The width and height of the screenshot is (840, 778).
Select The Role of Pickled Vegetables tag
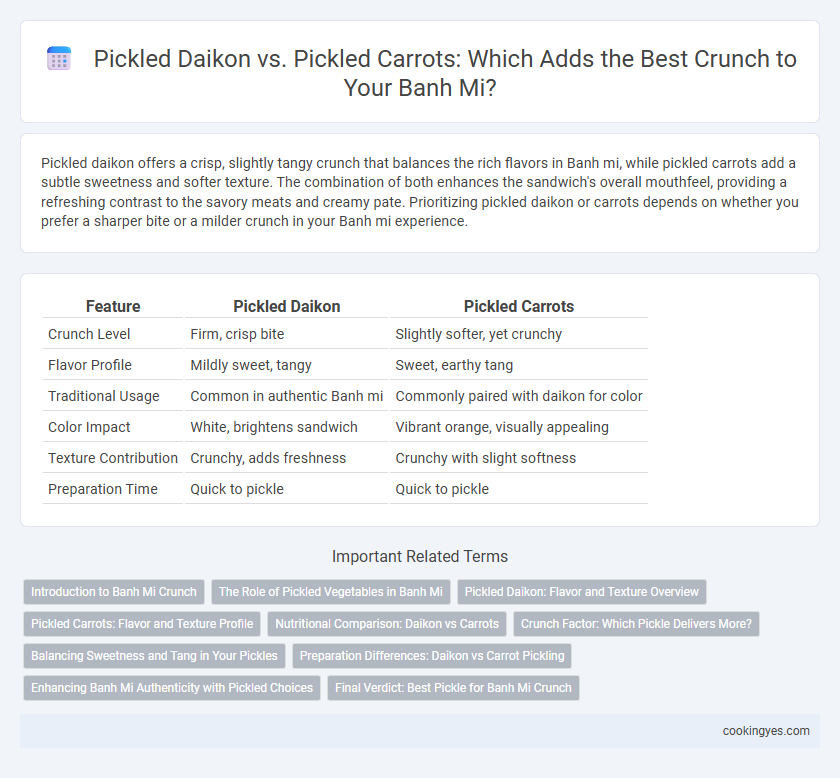coord(331,592)
